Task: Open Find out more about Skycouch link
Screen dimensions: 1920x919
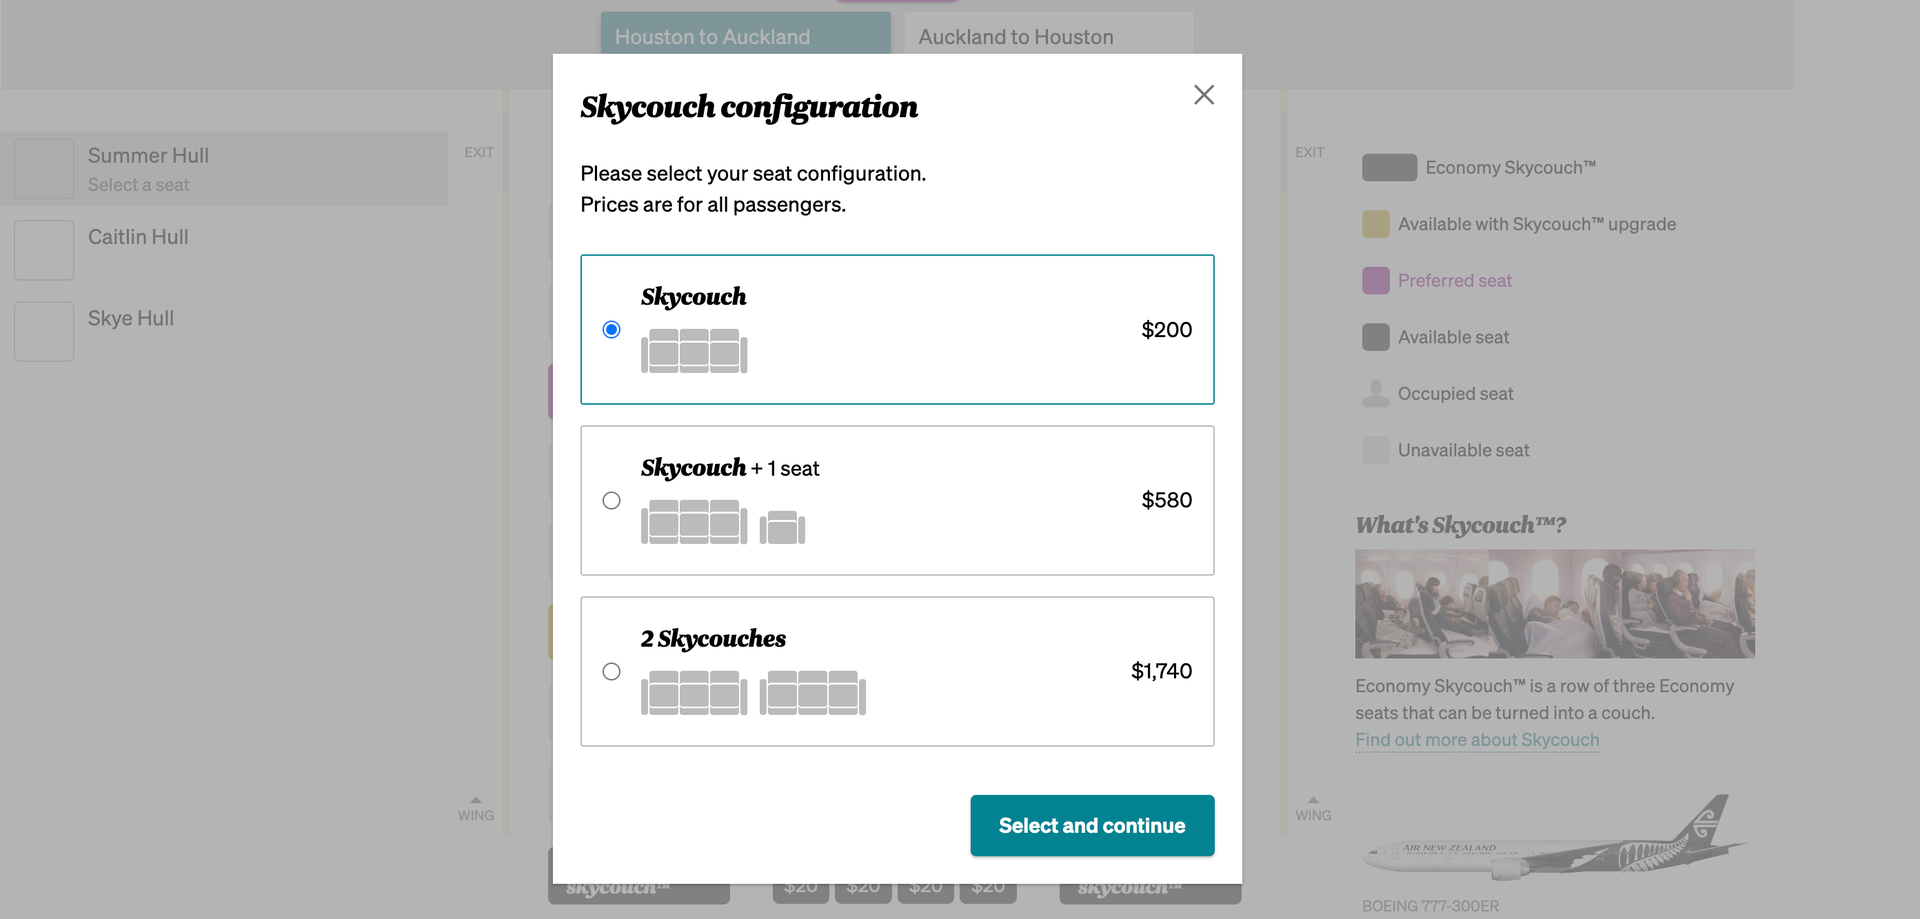Action: 1477,740
